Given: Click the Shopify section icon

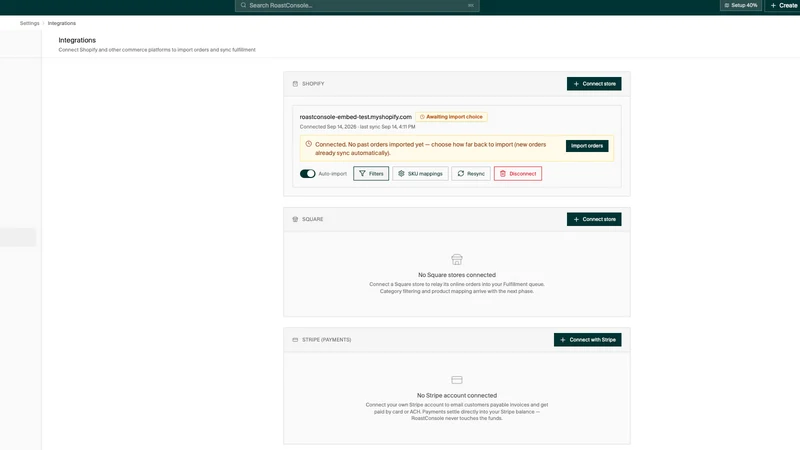Looking at the screenshot, I should click(295, 84).
